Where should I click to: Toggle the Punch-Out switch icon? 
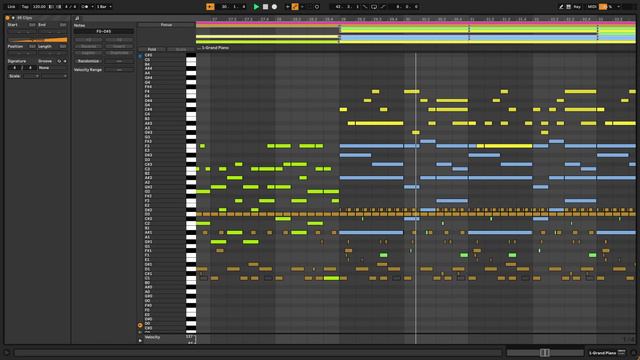383,7
